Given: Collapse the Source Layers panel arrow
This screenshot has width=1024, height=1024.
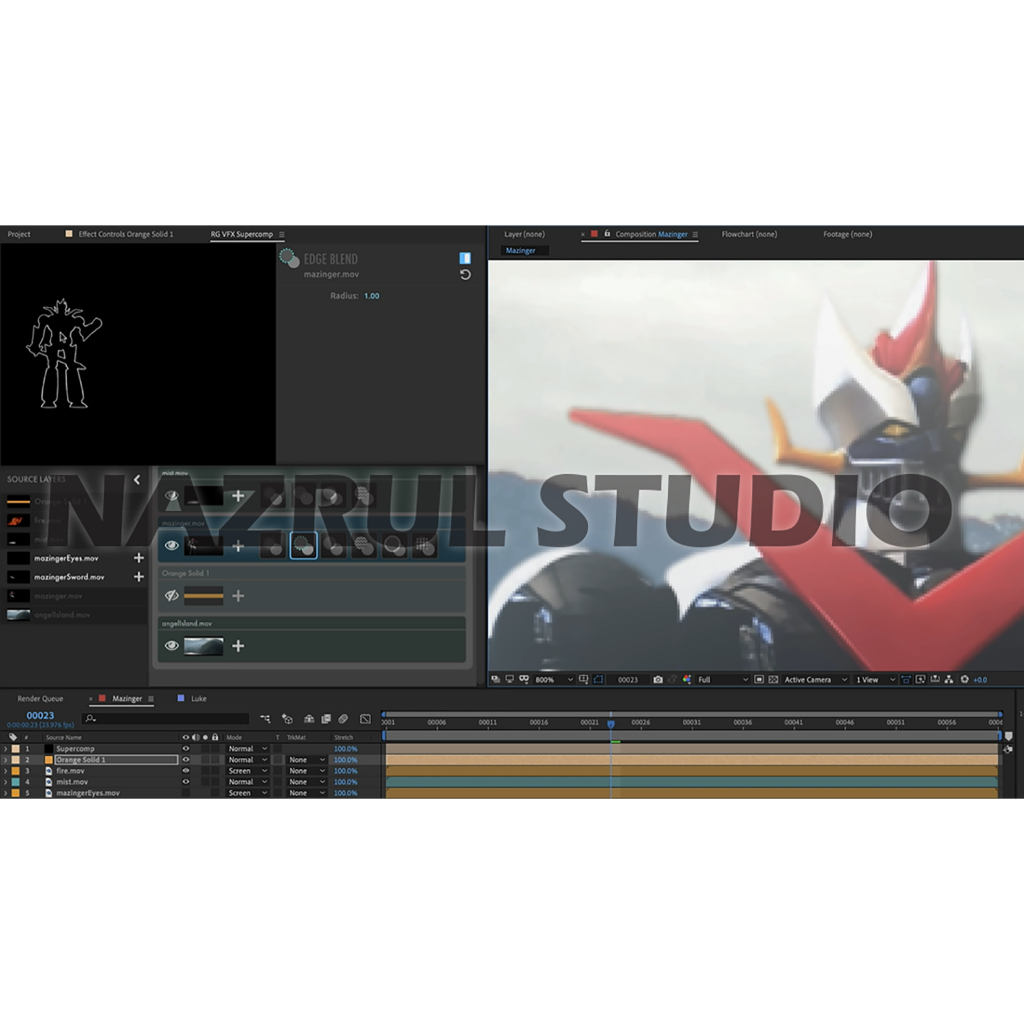Looking at the screenshot, I should click(137, 480).
